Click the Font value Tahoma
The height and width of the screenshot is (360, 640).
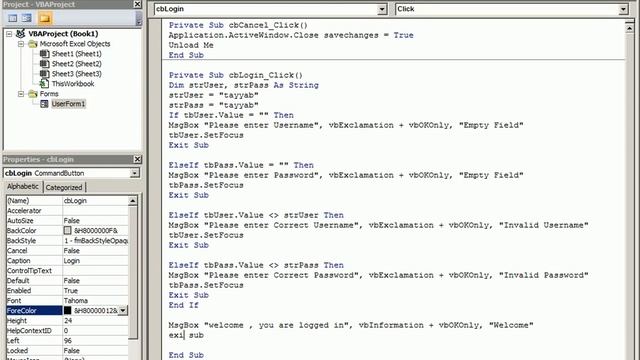click(76, 301)
